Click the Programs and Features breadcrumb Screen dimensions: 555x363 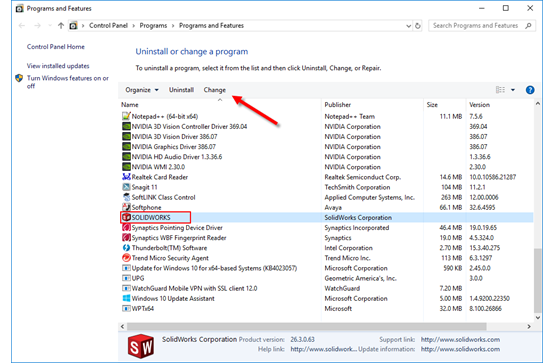point(211,25)
